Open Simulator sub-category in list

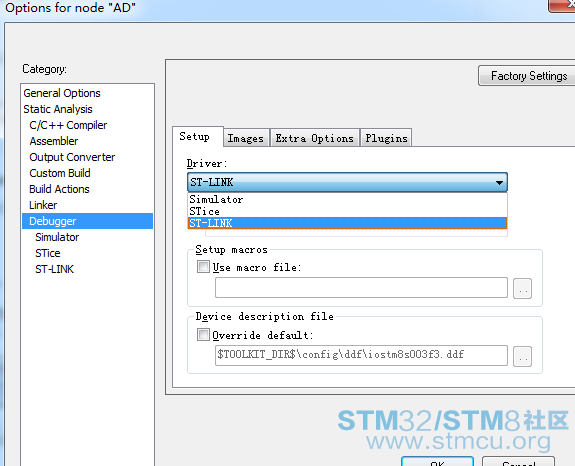57,237
